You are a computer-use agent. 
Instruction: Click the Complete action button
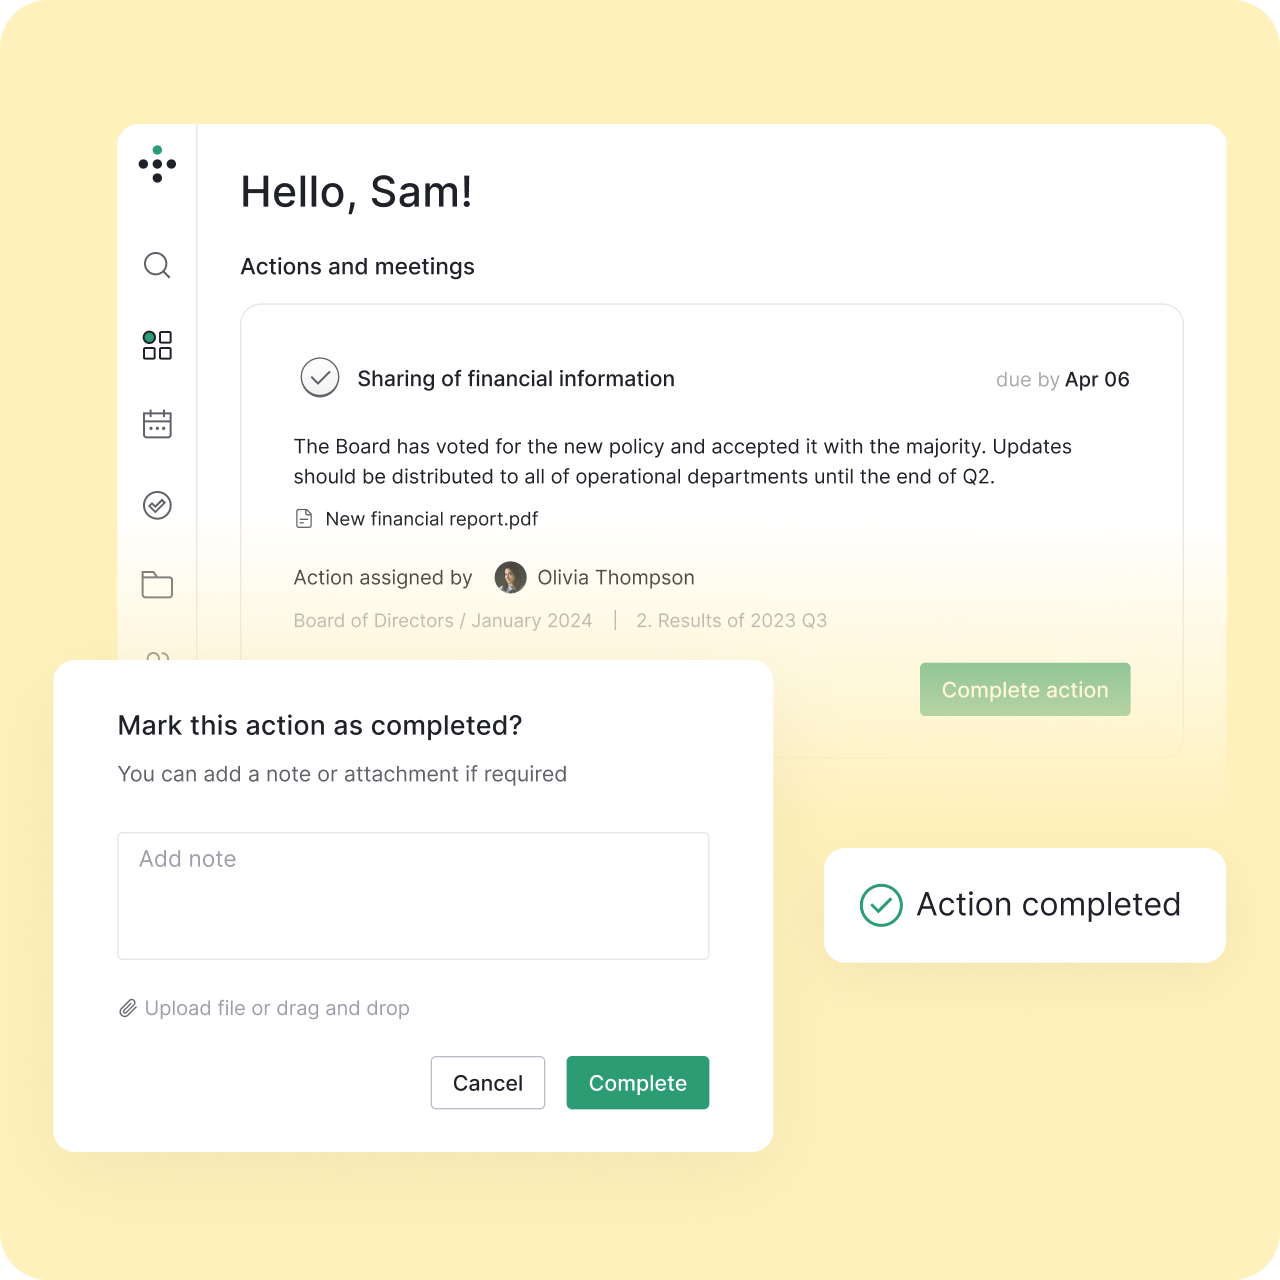point(1025,689)
